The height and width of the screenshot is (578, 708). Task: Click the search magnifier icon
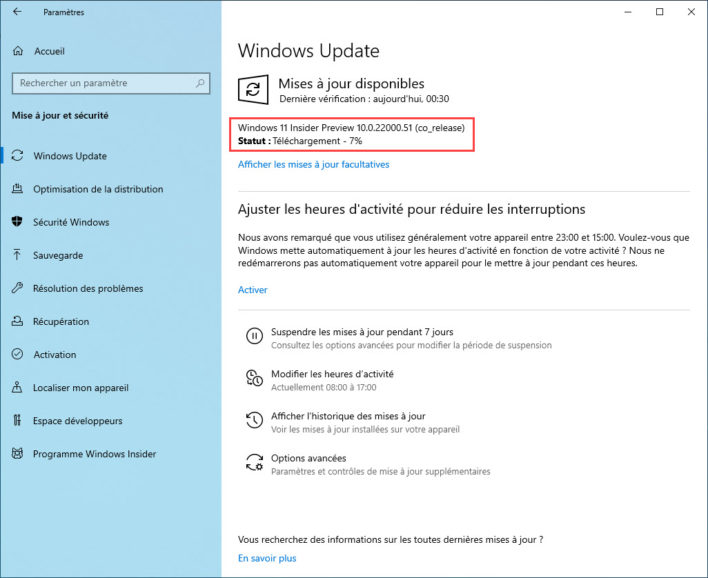(x=200, y=83)
